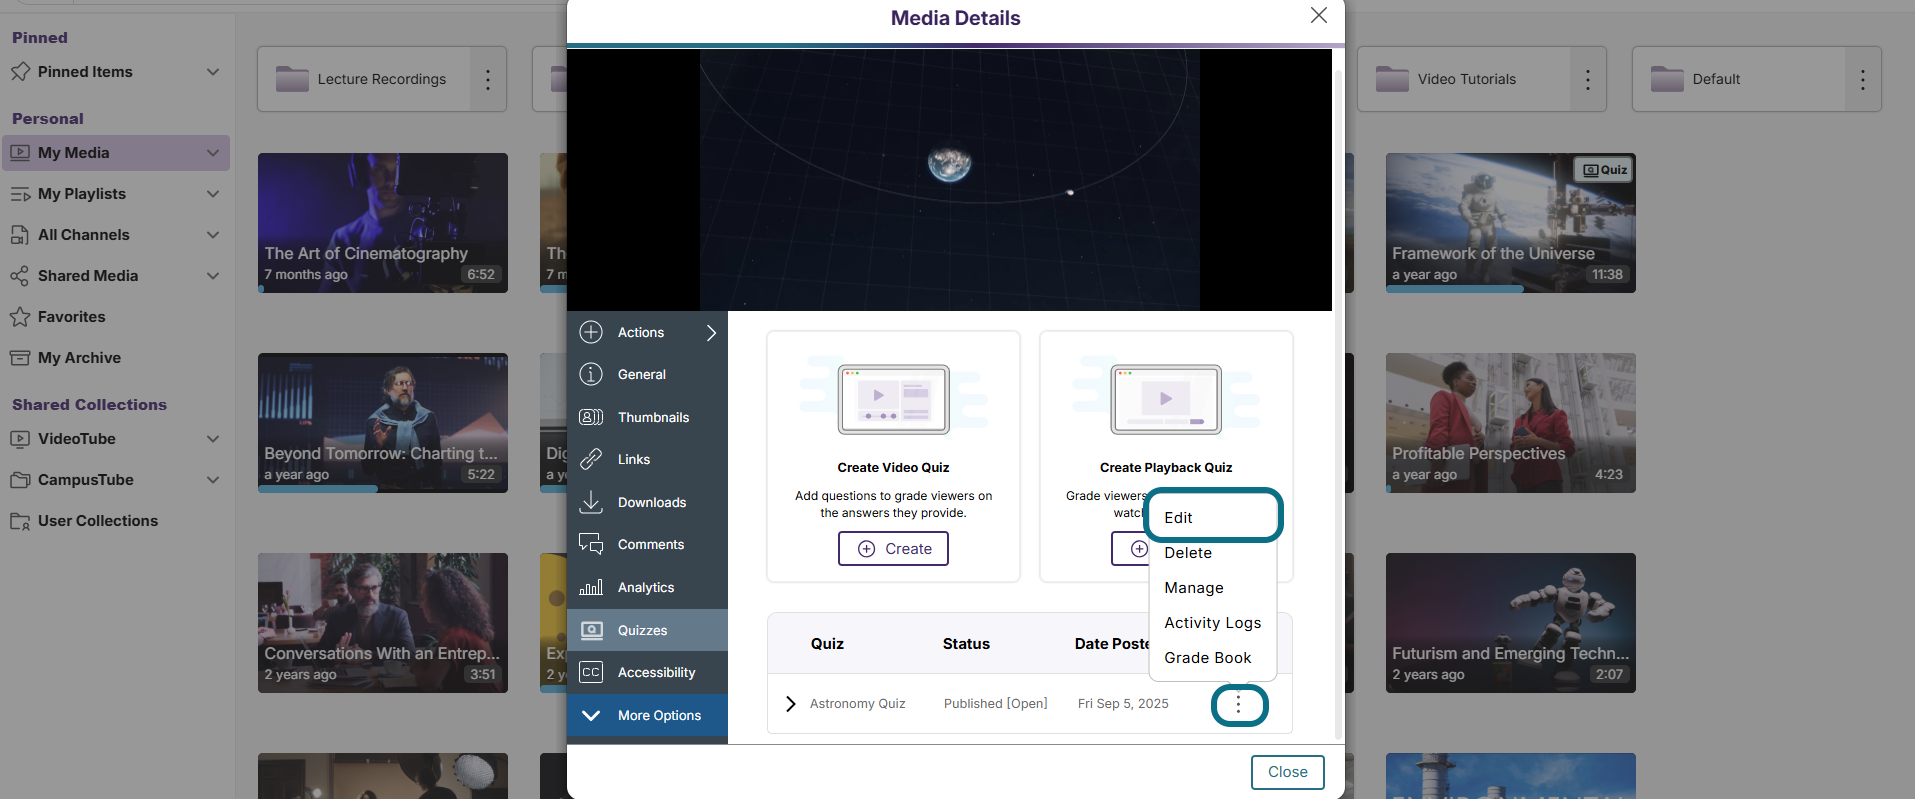1915x799 pixels.
Task: Open Conversations With an Entrepreneur thumbnail
Action: coord(383,623)
